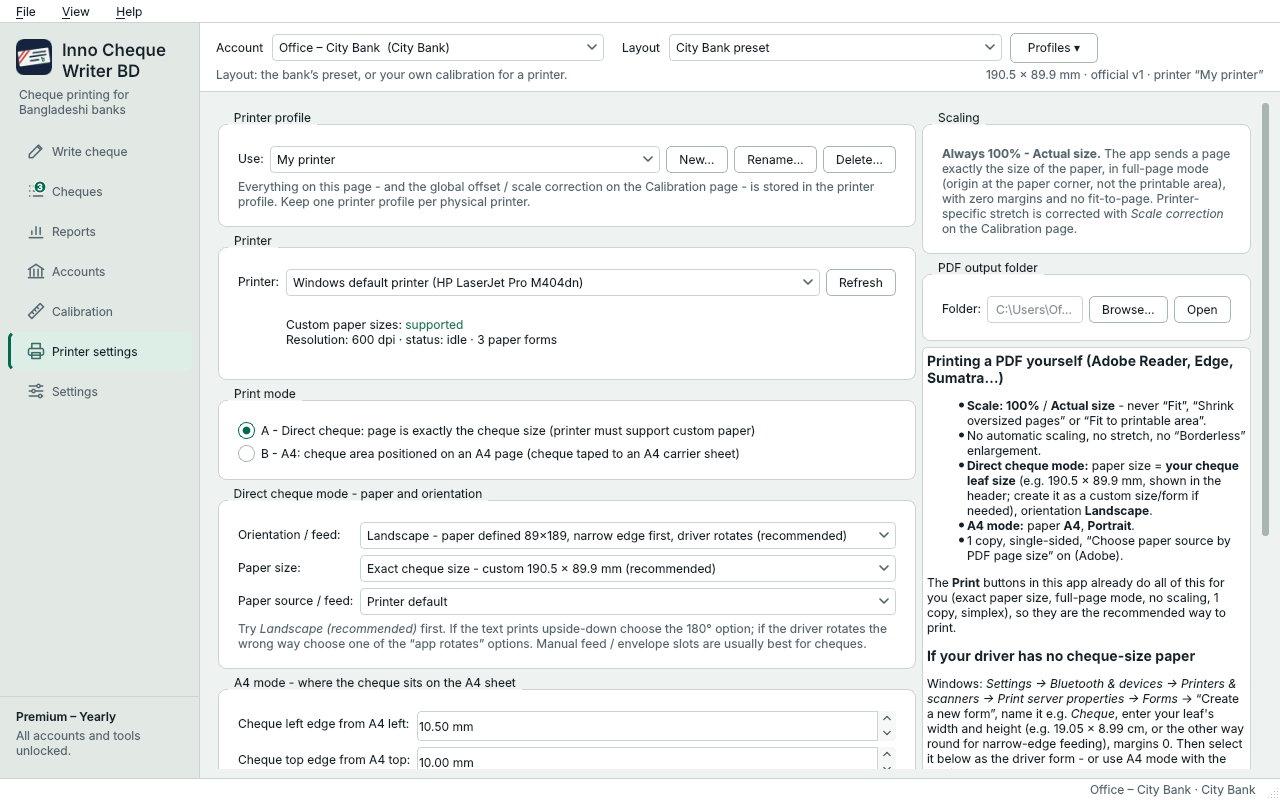Viewport: 1280px width, 800px height.
Task: Go to the Settings page
Action: tap(100, 392)
